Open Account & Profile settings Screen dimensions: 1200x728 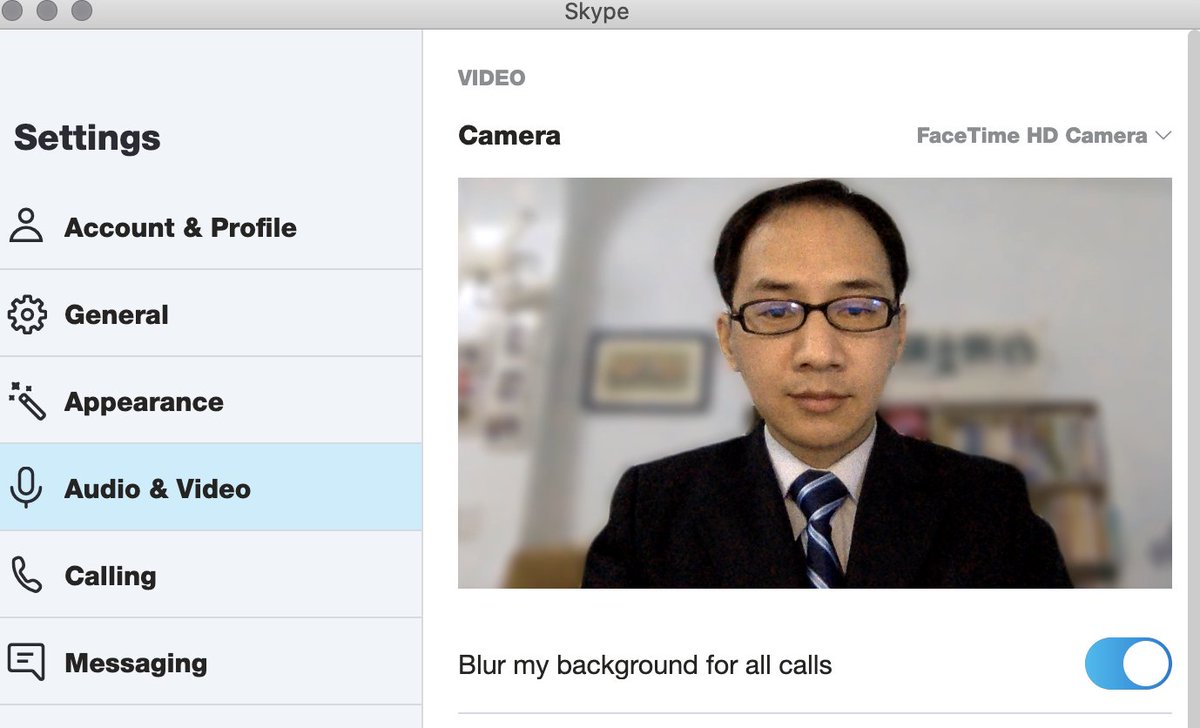pyautogui.click(x=211, y=226)
